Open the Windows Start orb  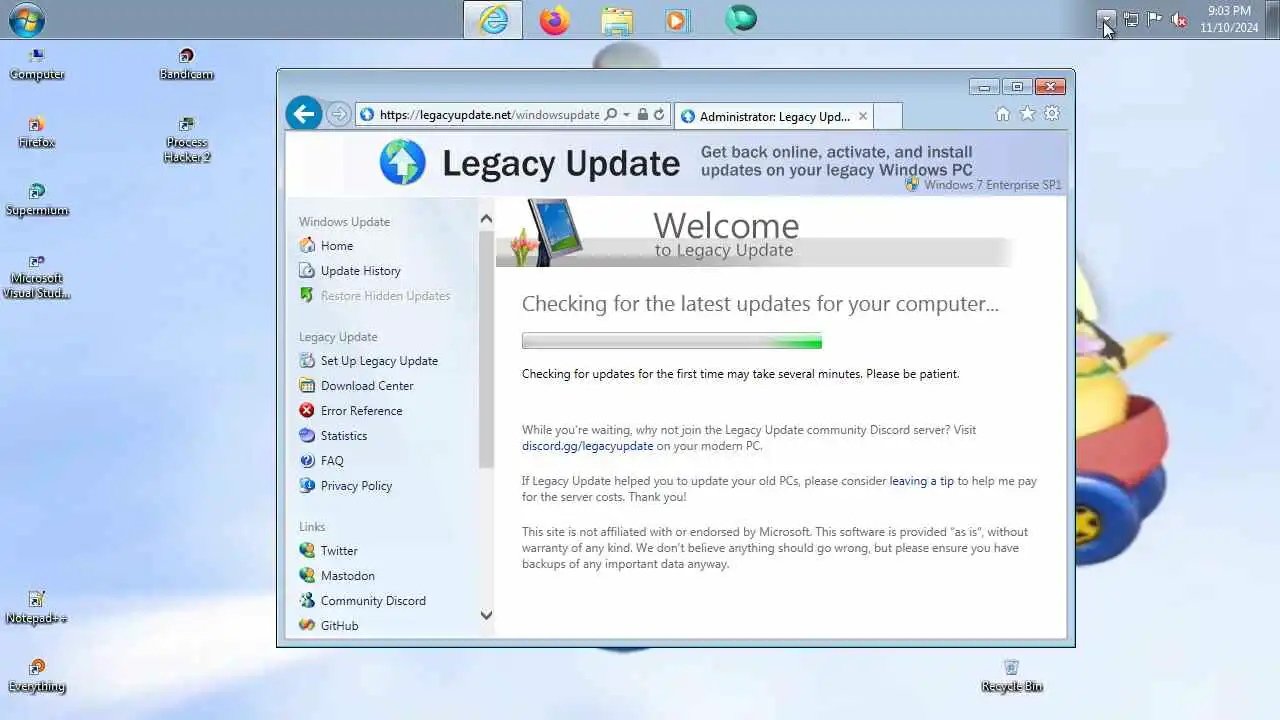26,19
